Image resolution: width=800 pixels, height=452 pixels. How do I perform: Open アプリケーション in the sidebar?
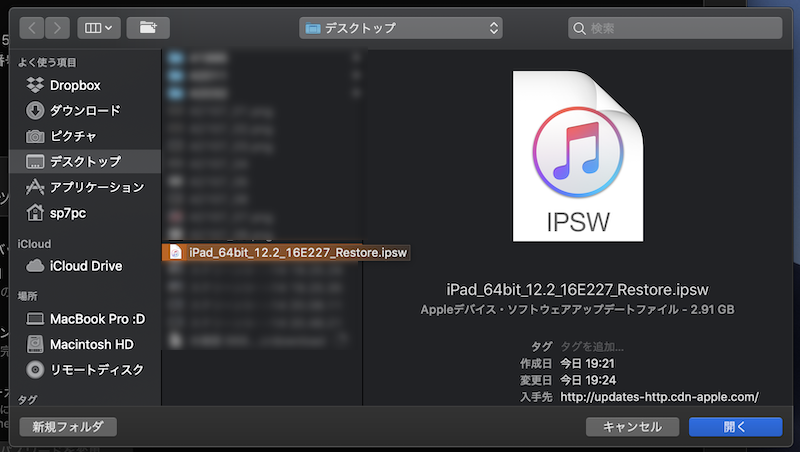point(97,187)
